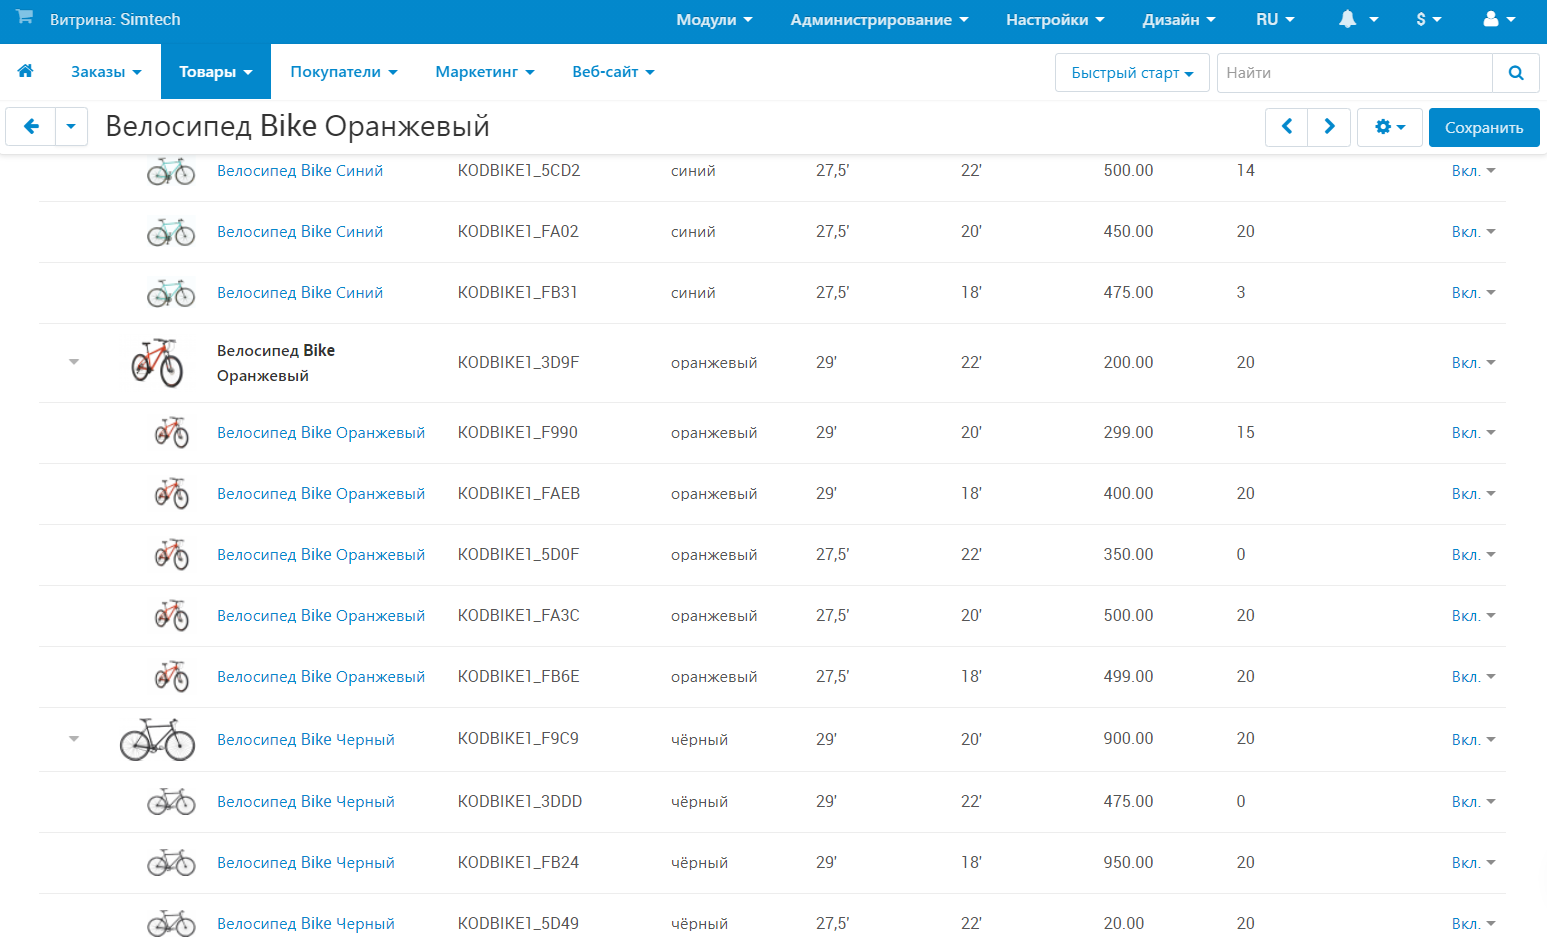Open the Товары menu
Viewport: 1547px width, 939px height.
click(x=215, y=72)
